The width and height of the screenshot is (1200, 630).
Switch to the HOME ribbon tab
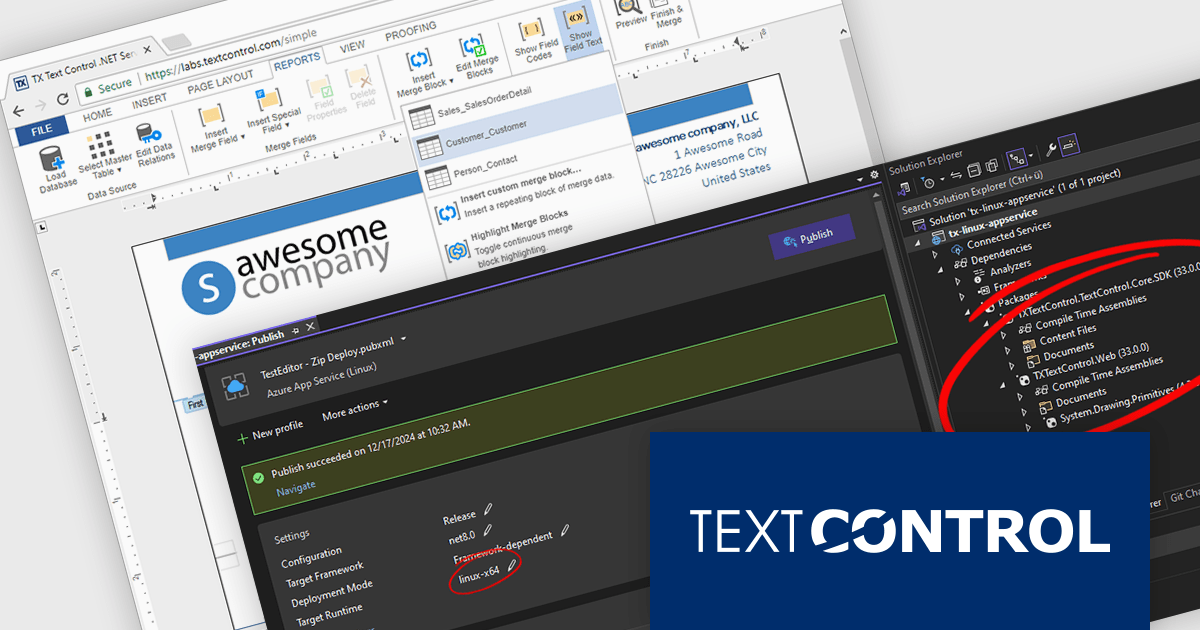[x=97, y=115]
